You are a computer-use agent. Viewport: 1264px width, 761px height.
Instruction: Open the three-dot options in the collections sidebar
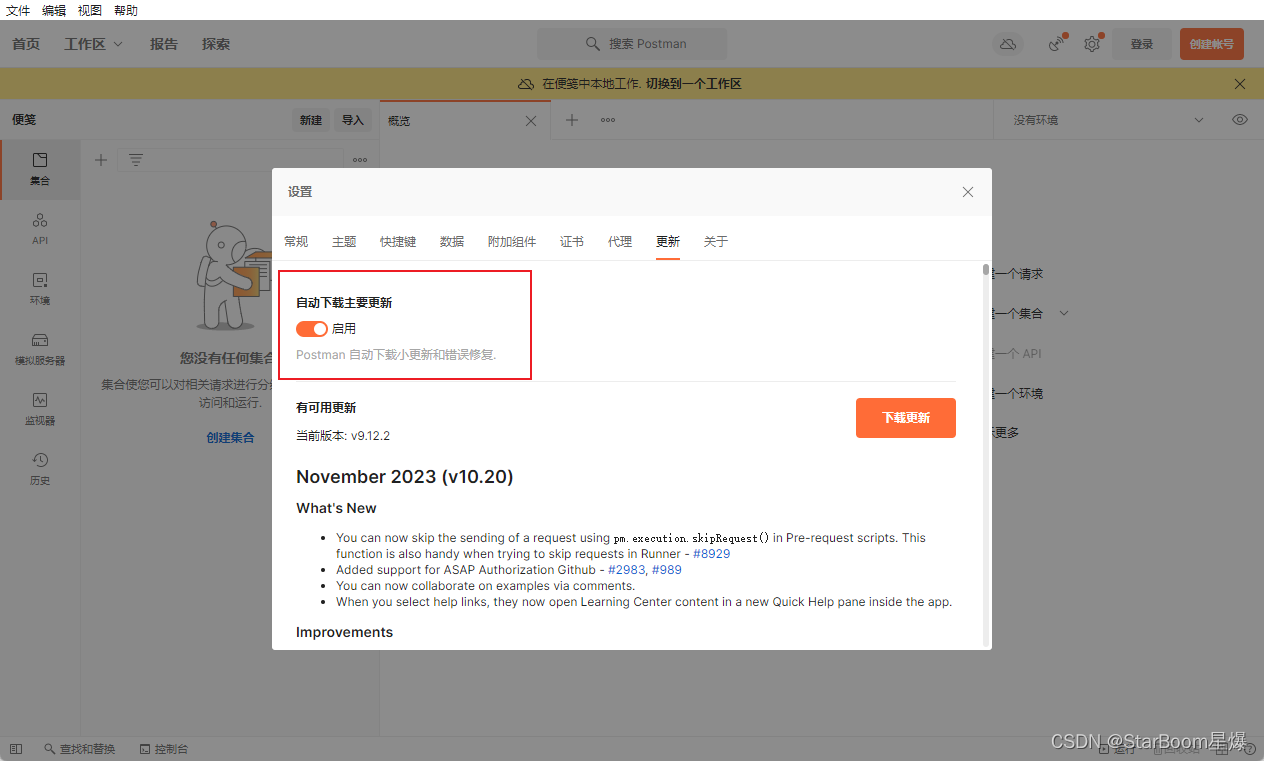coord(360,160)
